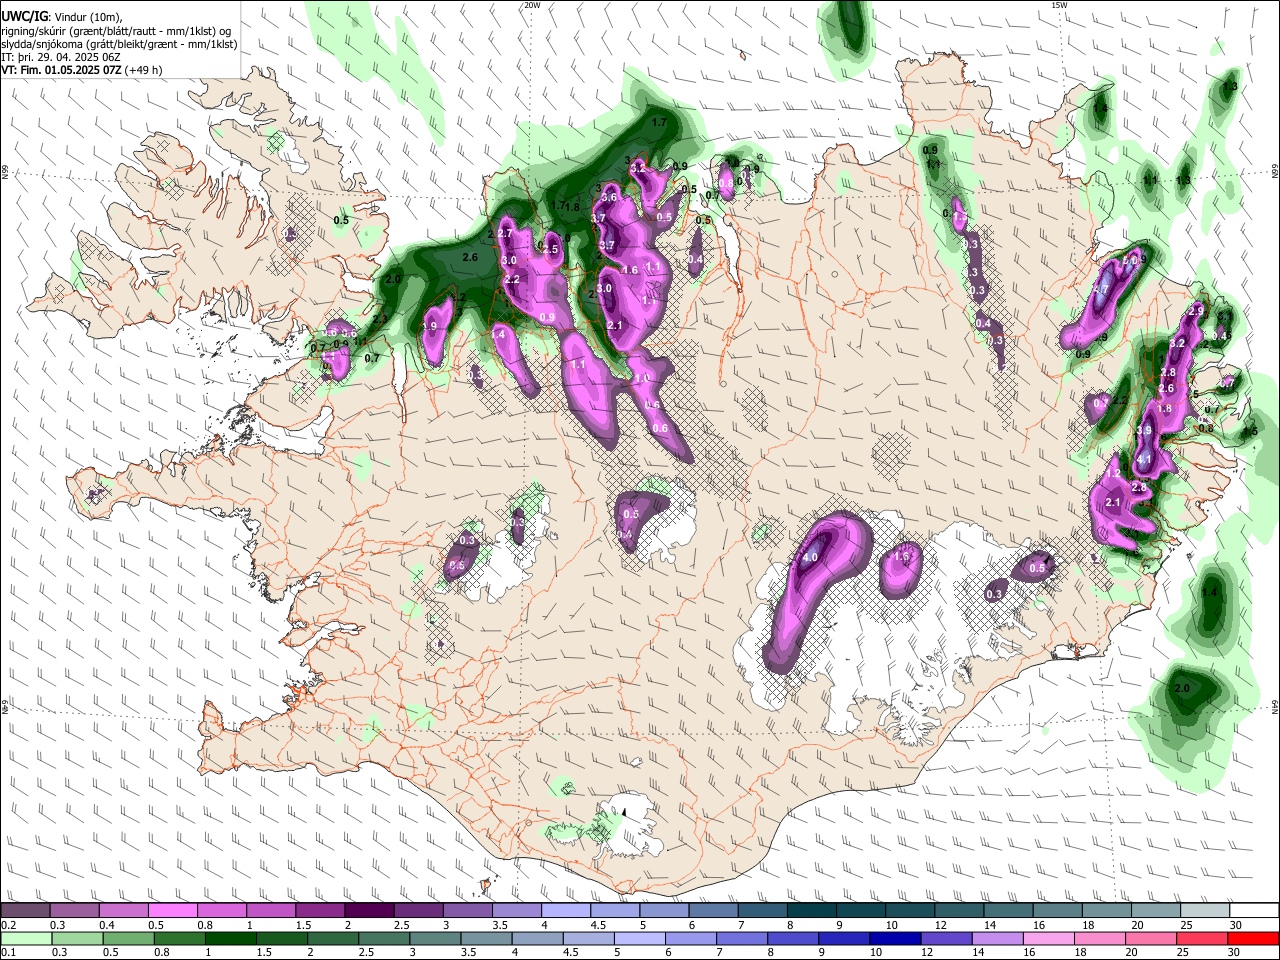Click the 30 label on the rain scale
This screenshot has width=1280, height=960.
pyautogui.click(x=1236, y=952)
